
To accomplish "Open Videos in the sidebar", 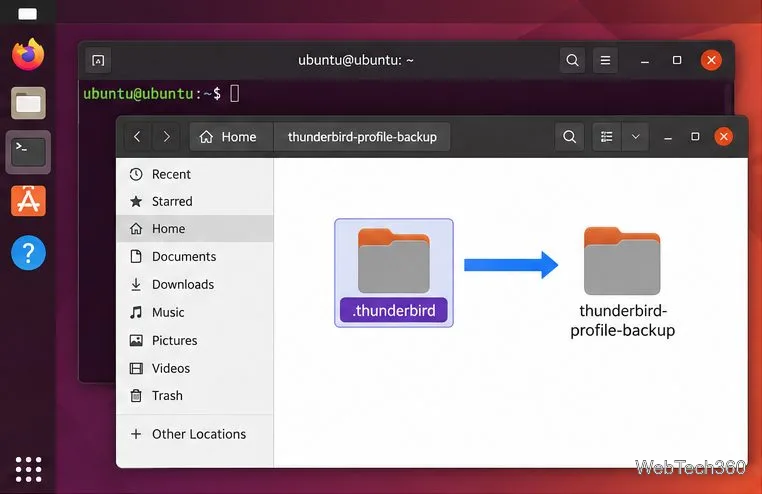I will pyautogui.click(x=195, y=368).
